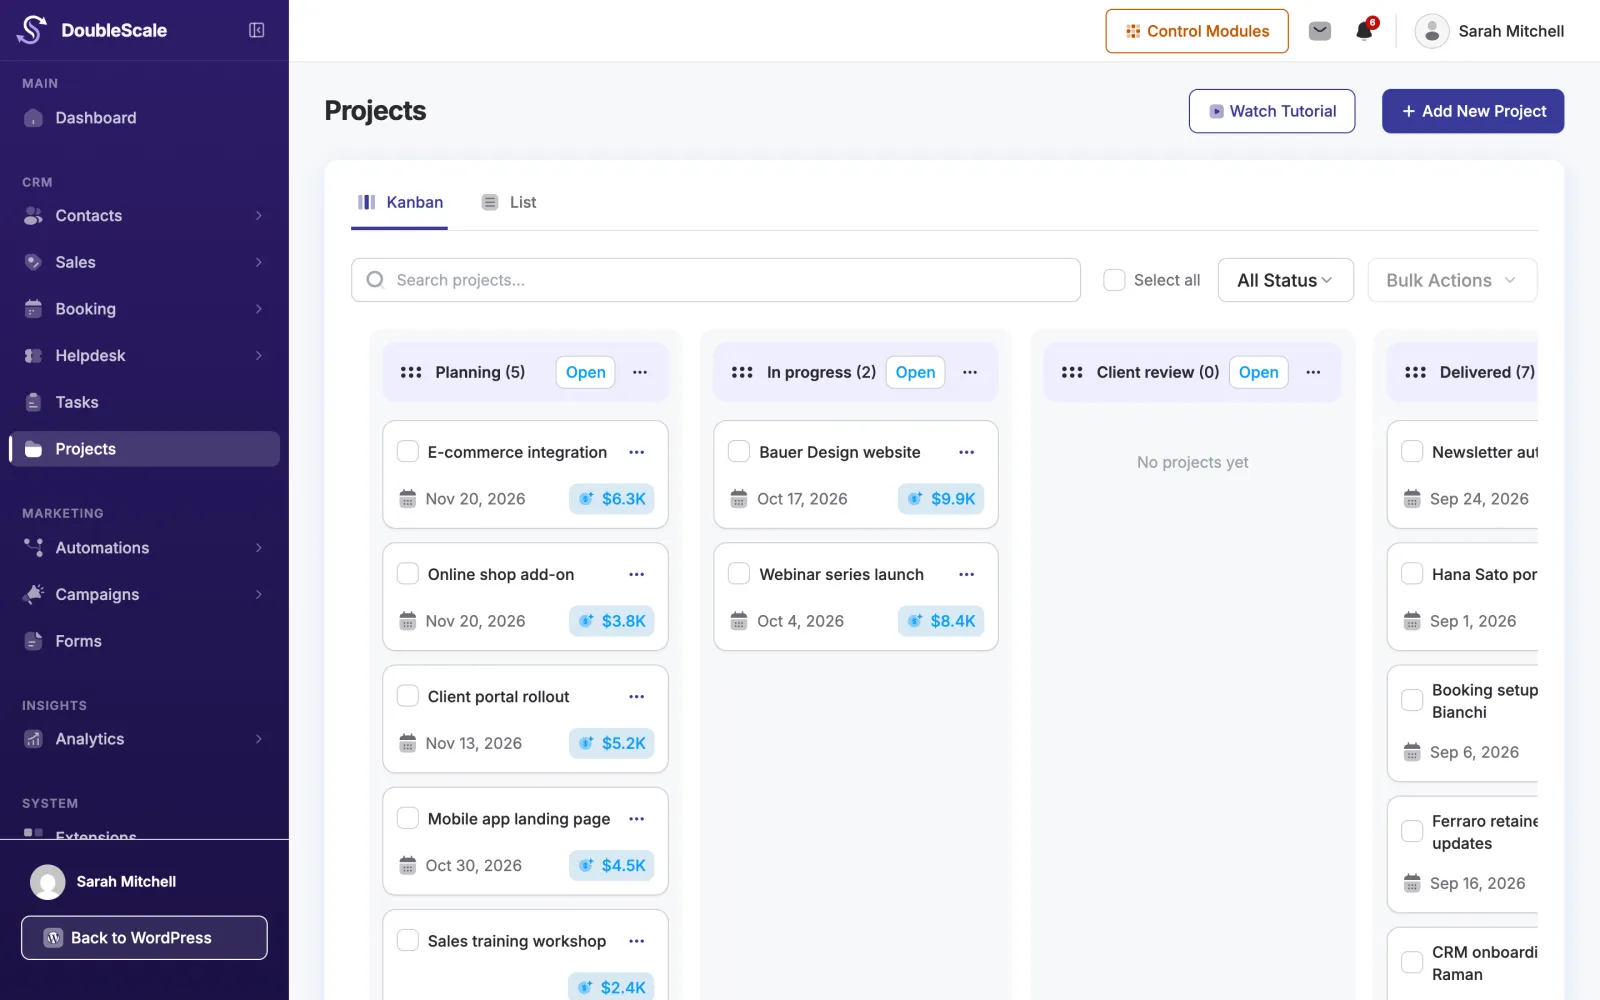1600x1000 pixels.
Task: Select the Bauer Design website checkbox
Action: click(739, 451)
